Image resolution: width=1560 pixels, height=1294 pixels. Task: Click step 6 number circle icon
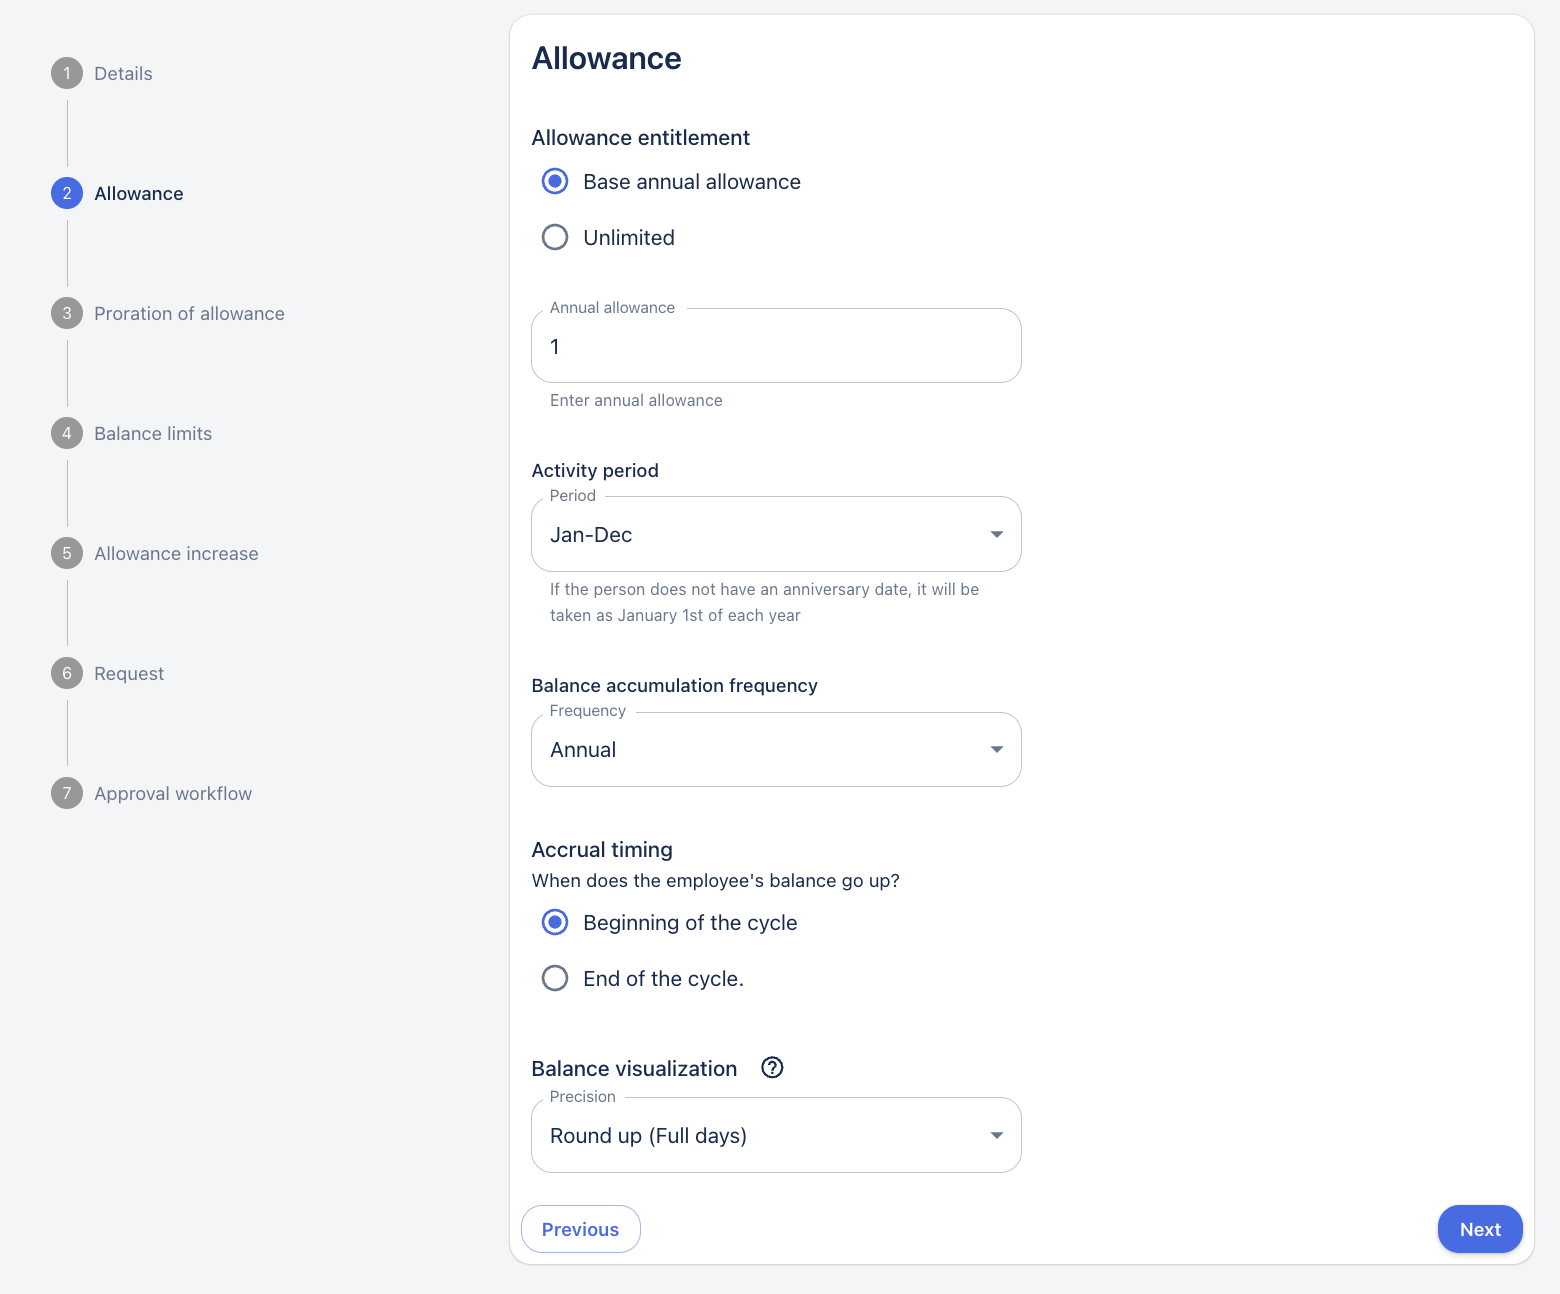(67, 673)
